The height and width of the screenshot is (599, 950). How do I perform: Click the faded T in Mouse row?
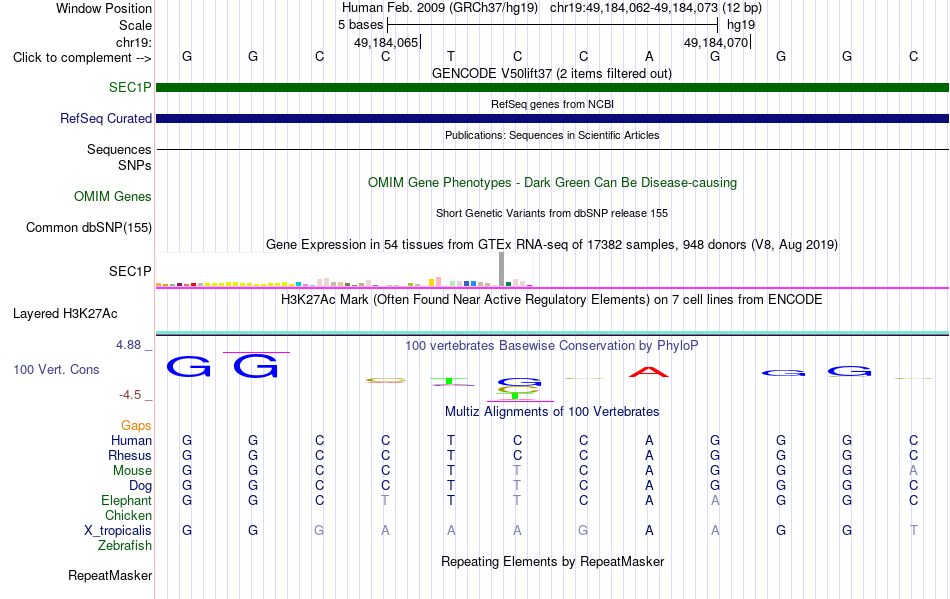pos(517,471)
